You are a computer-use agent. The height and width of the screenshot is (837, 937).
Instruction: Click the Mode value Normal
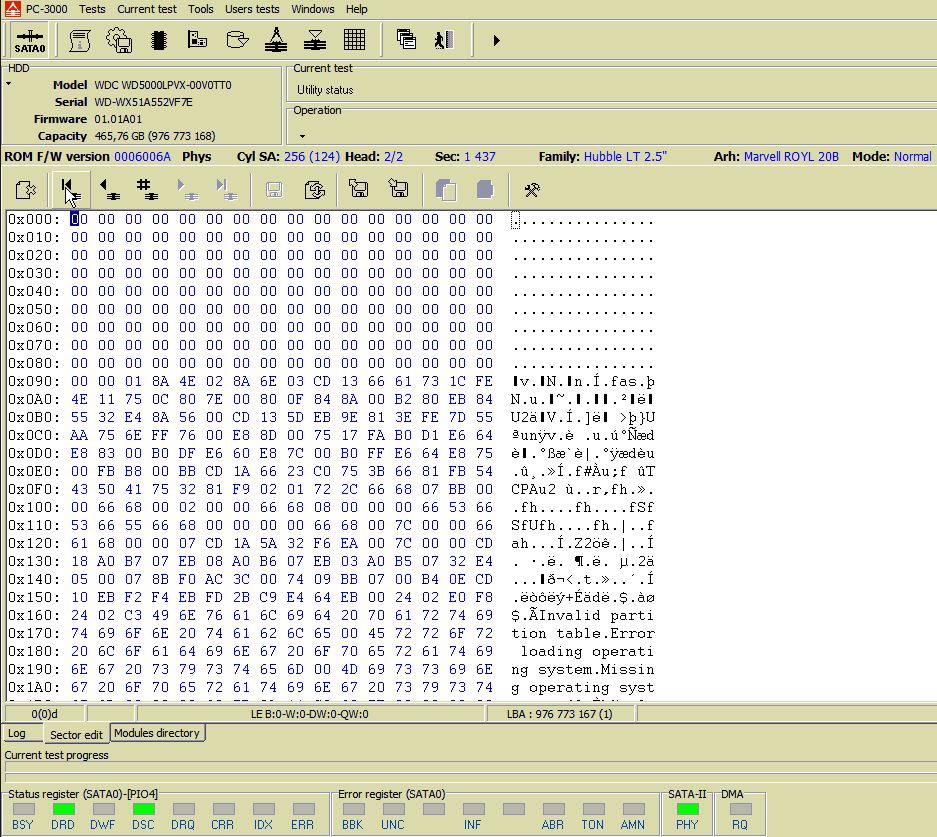coord(912,157)
